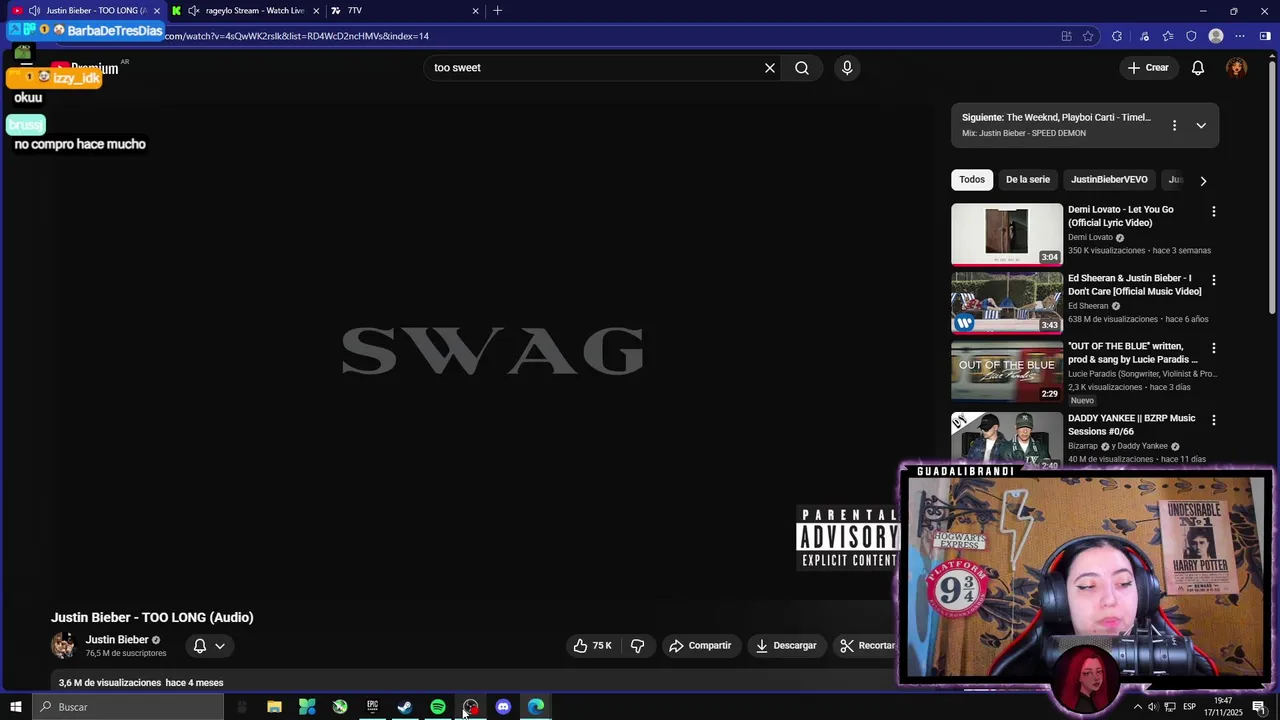
Task: Dislike the video with thumbs down
Action: (637, 646)
